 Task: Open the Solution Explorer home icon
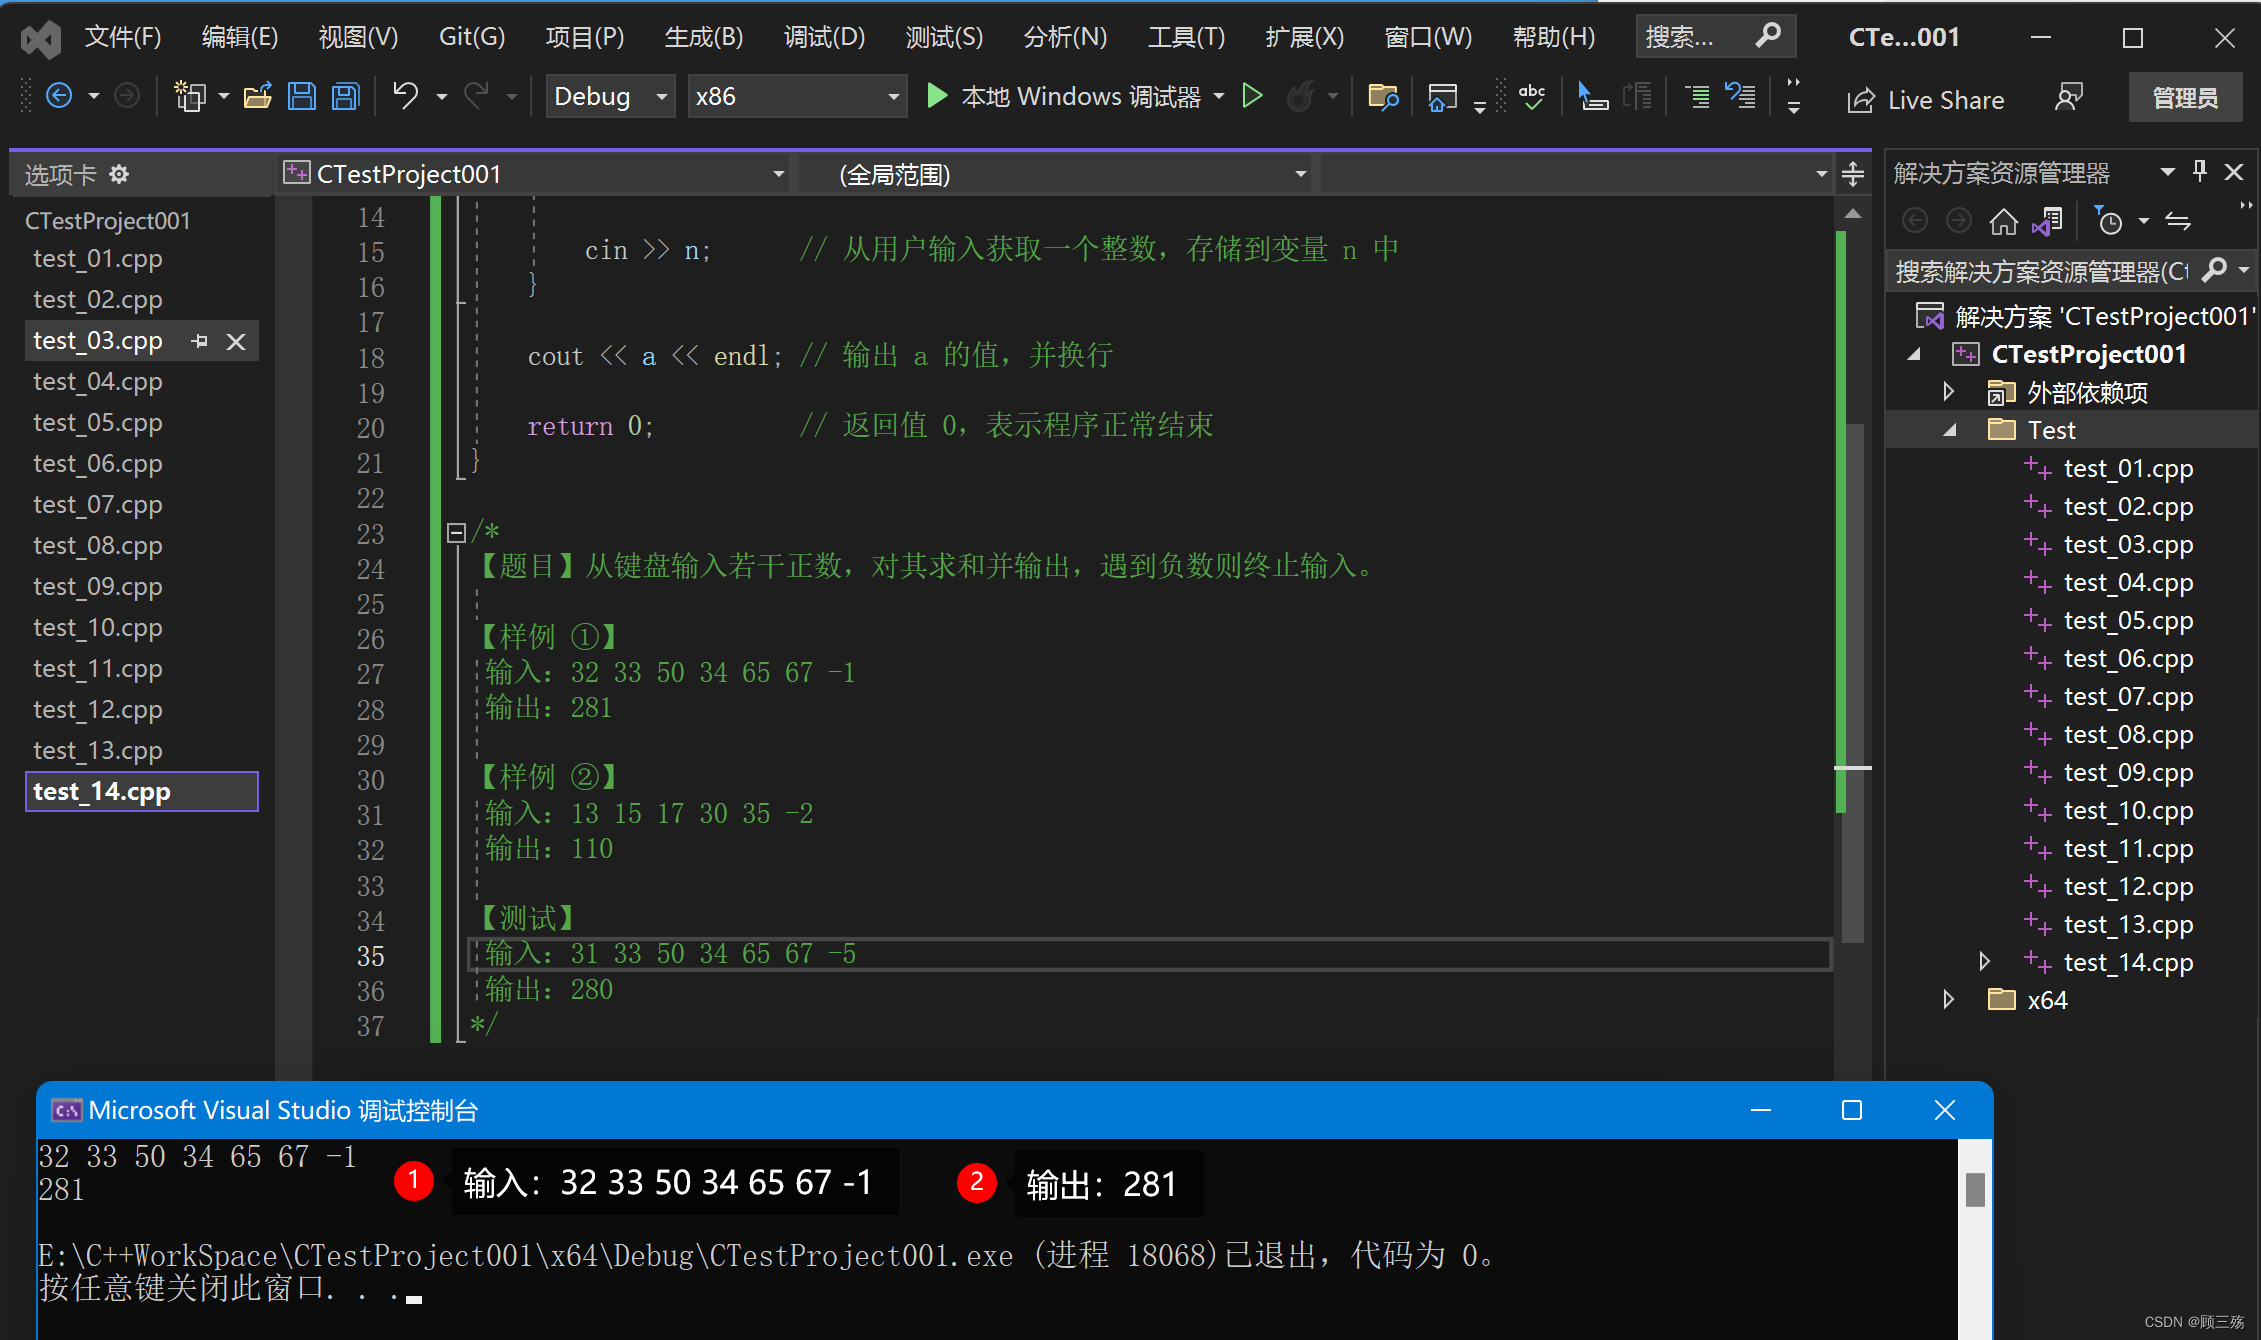(2004, 220)
